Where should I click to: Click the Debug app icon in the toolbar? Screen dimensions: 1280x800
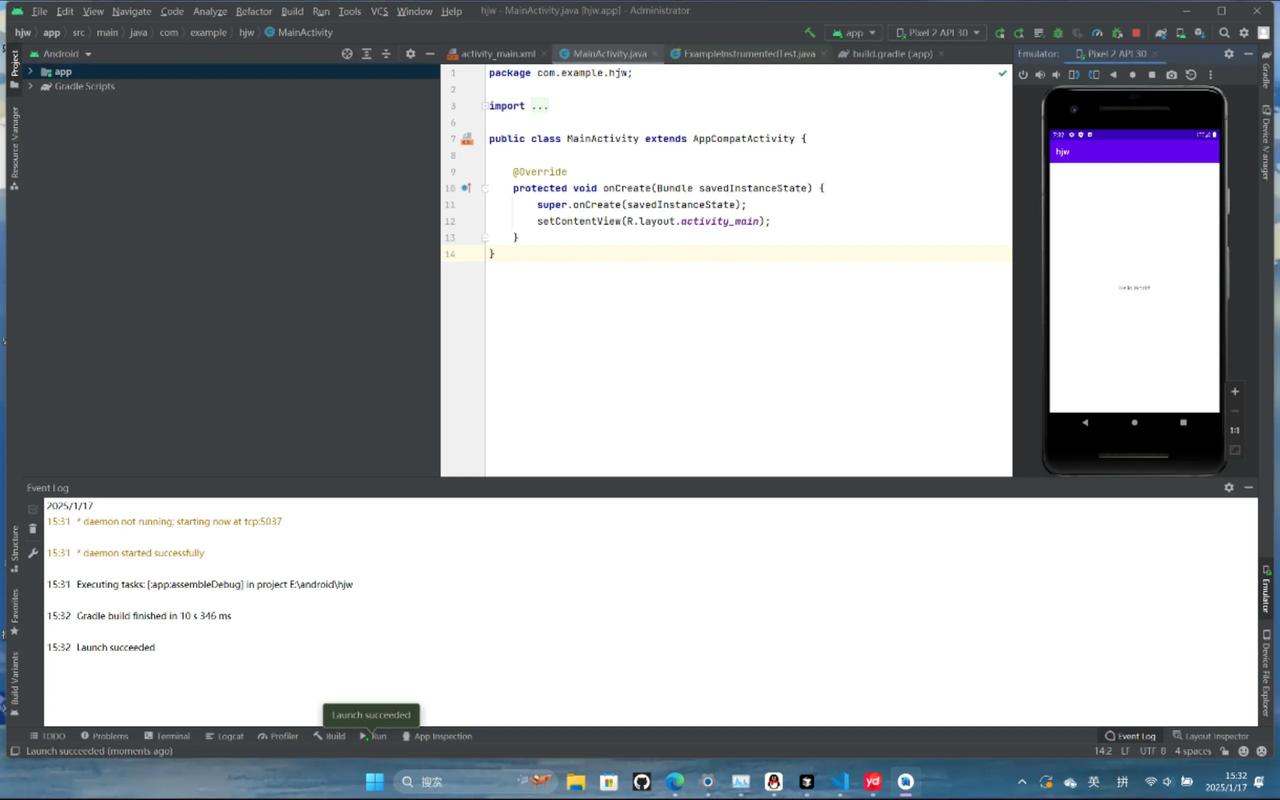click(x=1057, y=32)
